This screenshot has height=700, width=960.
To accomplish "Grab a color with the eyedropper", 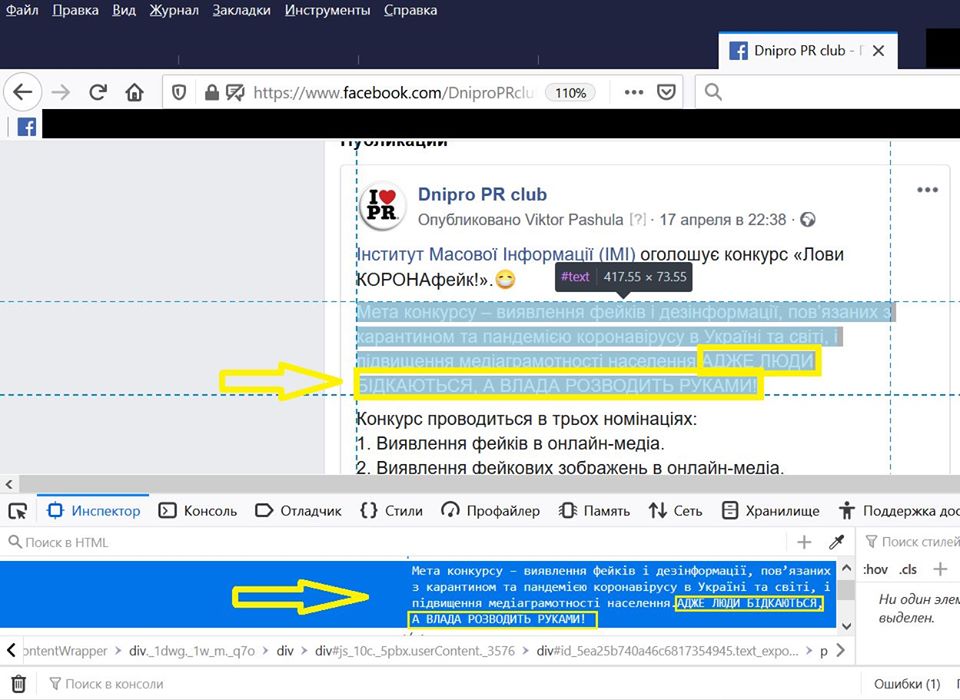I will (836, 542).
